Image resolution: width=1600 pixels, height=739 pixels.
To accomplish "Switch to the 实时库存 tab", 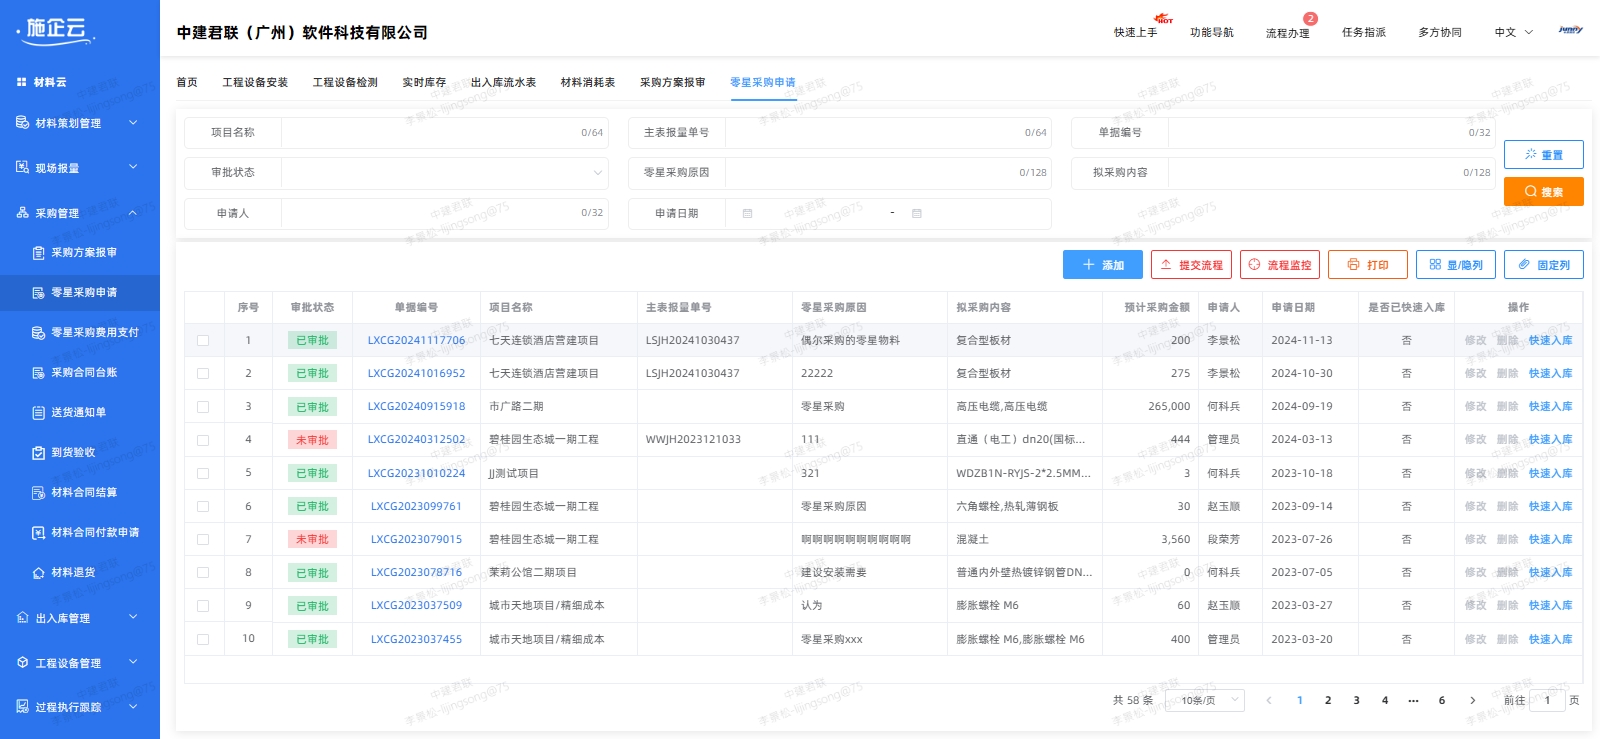I will tap(424, 83).
